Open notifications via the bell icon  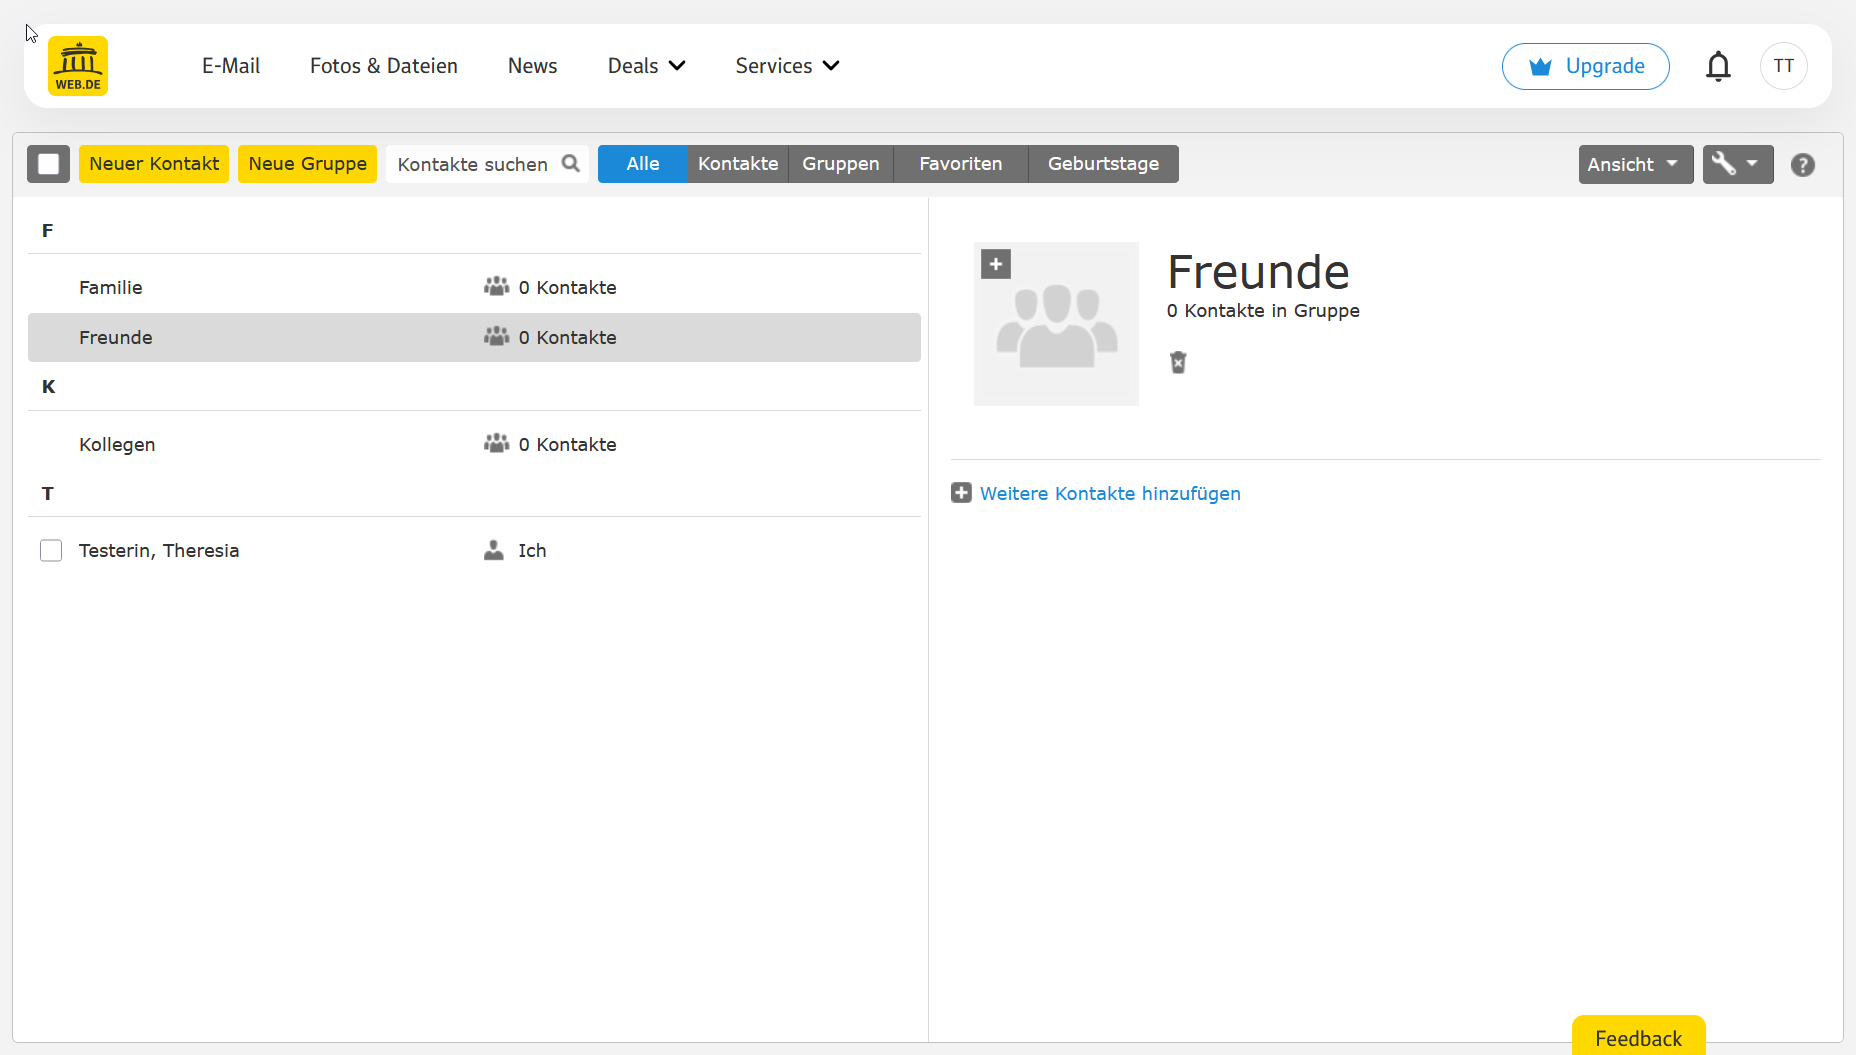1719,66
